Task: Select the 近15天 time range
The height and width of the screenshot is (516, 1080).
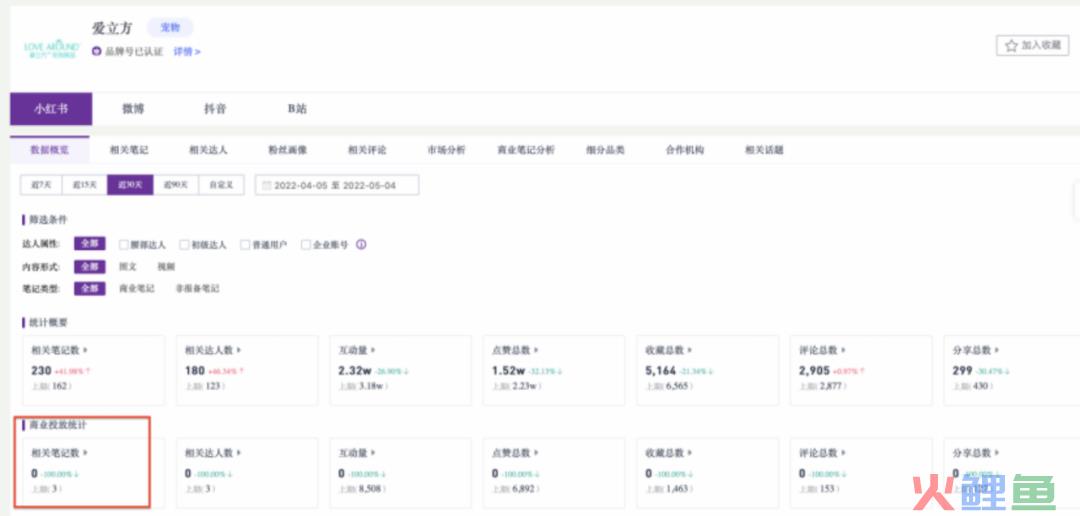Action: tap(85, 185)
